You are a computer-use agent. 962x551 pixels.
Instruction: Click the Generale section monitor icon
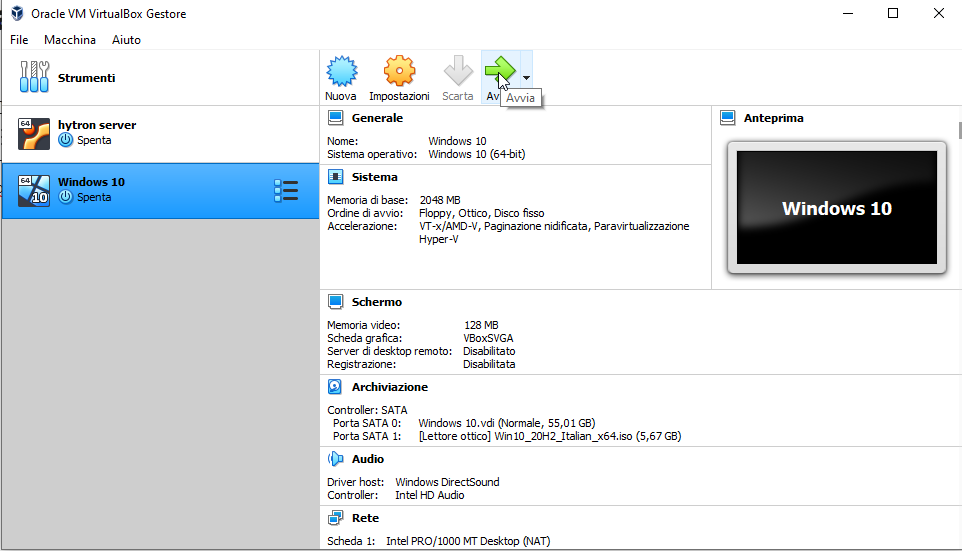(336, 118)
